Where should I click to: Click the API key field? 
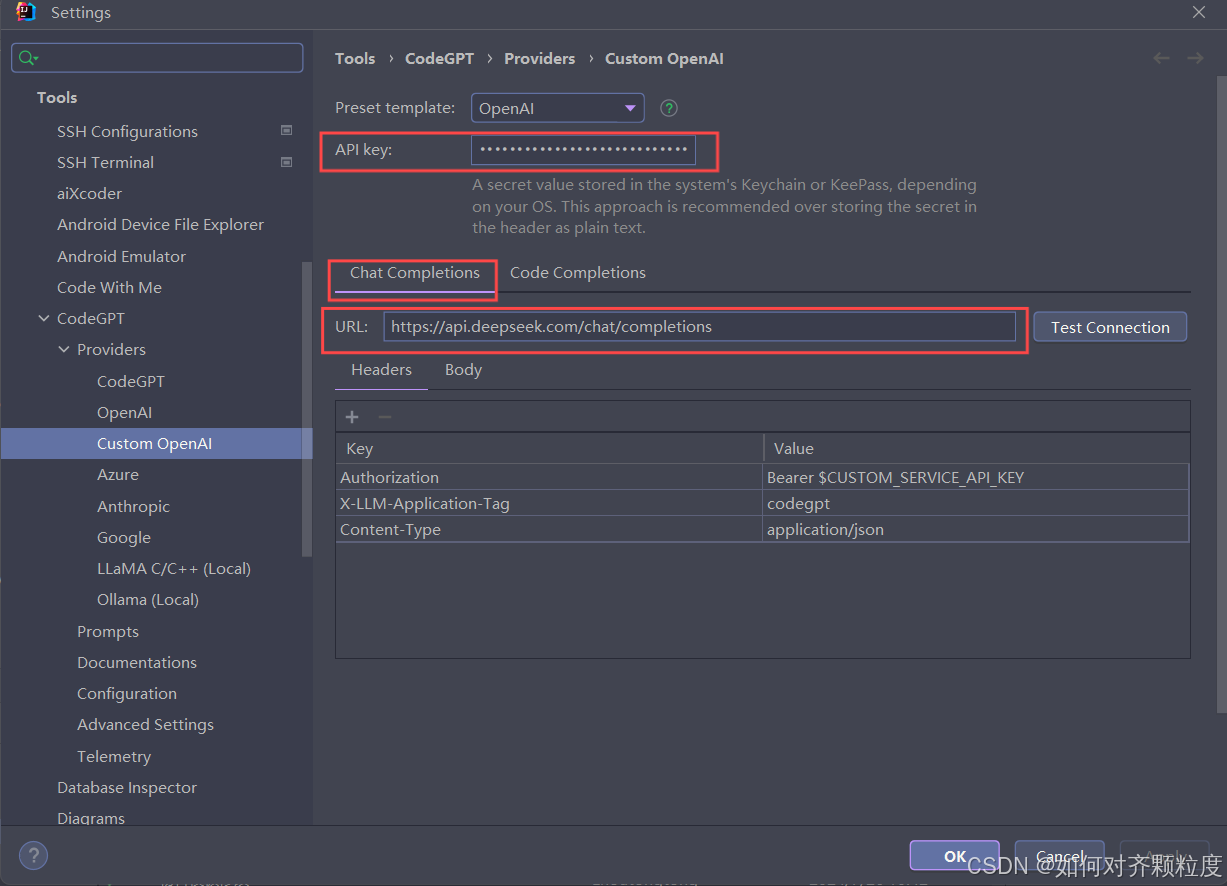pos(583,150)
